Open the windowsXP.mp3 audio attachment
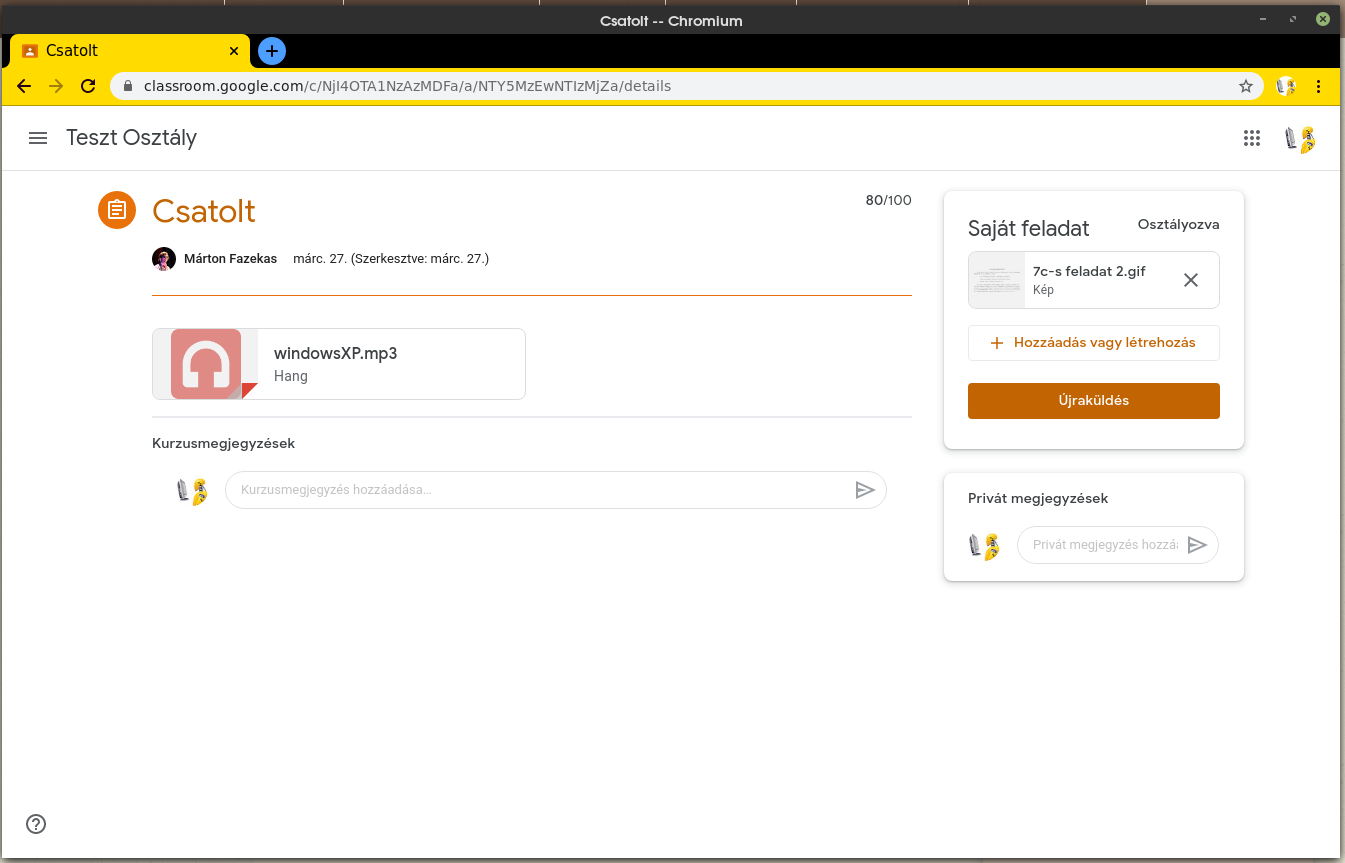This screenshot has width=1345, height=863. [338, 364]
